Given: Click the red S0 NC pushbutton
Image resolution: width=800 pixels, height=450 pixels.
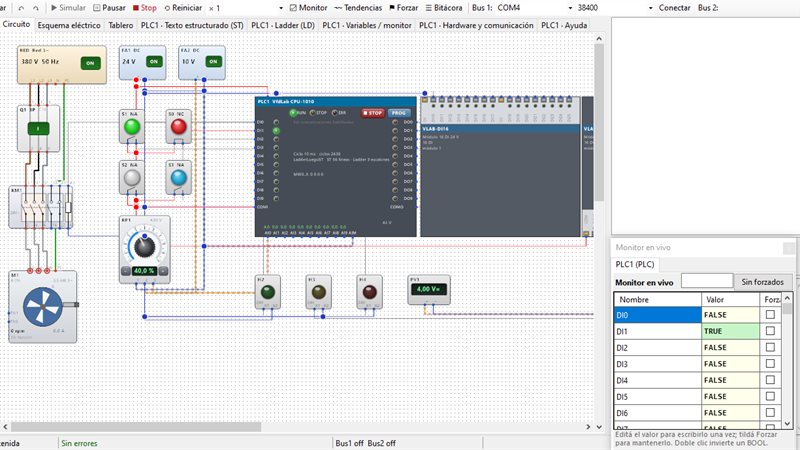Looking at the screenshot, I should pos(179,127).
